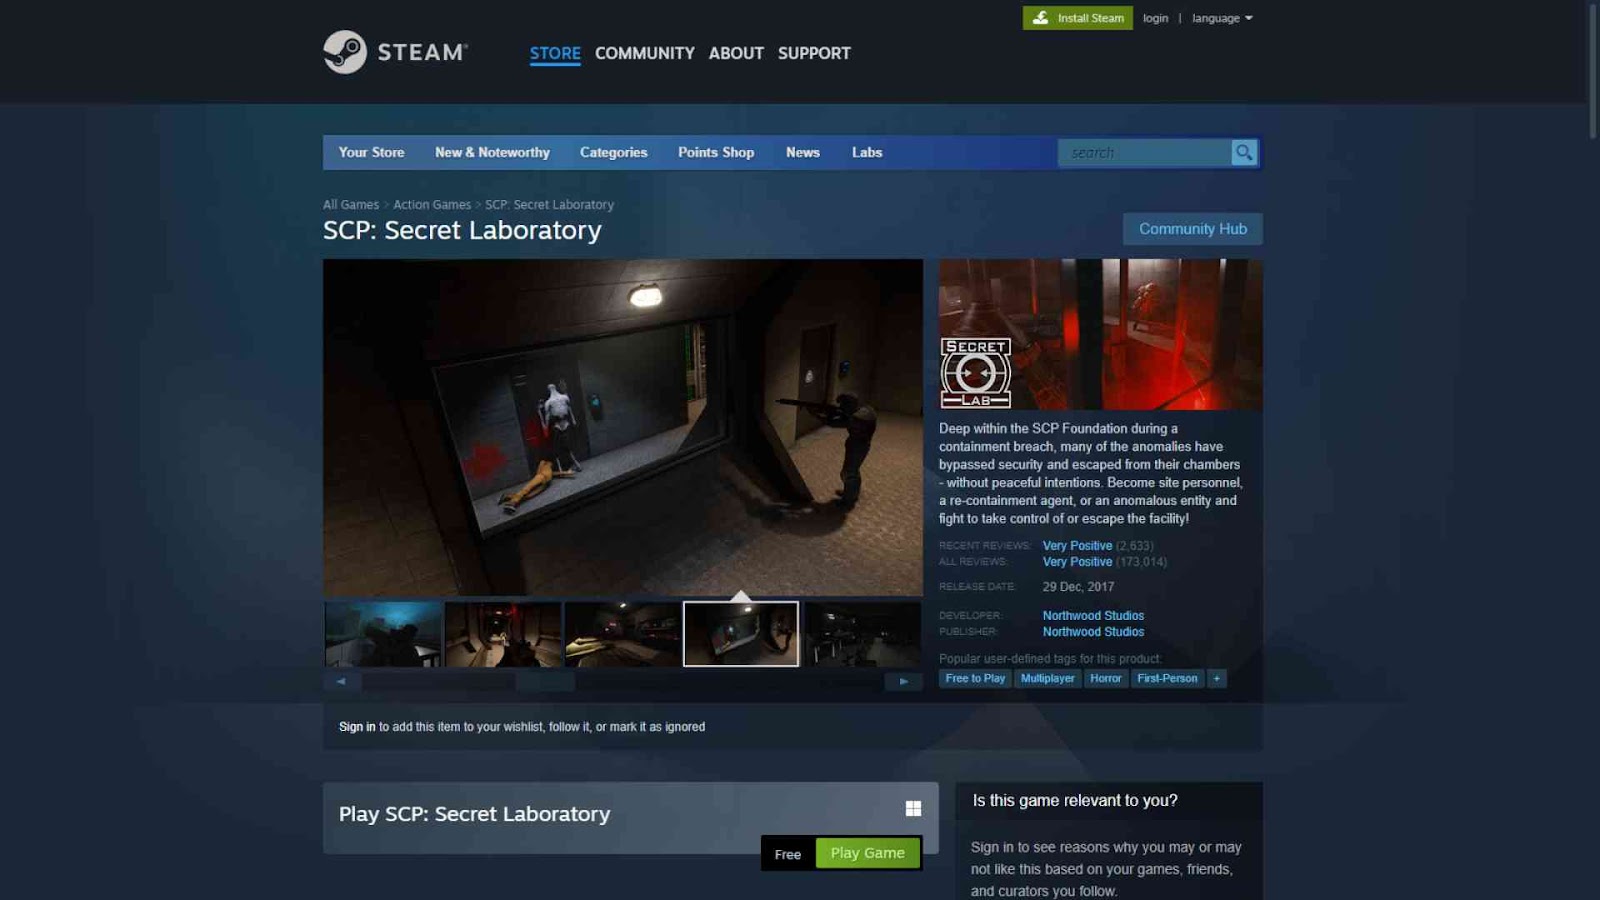Viewport: 1600px width, 900px height.
Task: Click the Sign in wishlist link
Action: coord(357,727)
